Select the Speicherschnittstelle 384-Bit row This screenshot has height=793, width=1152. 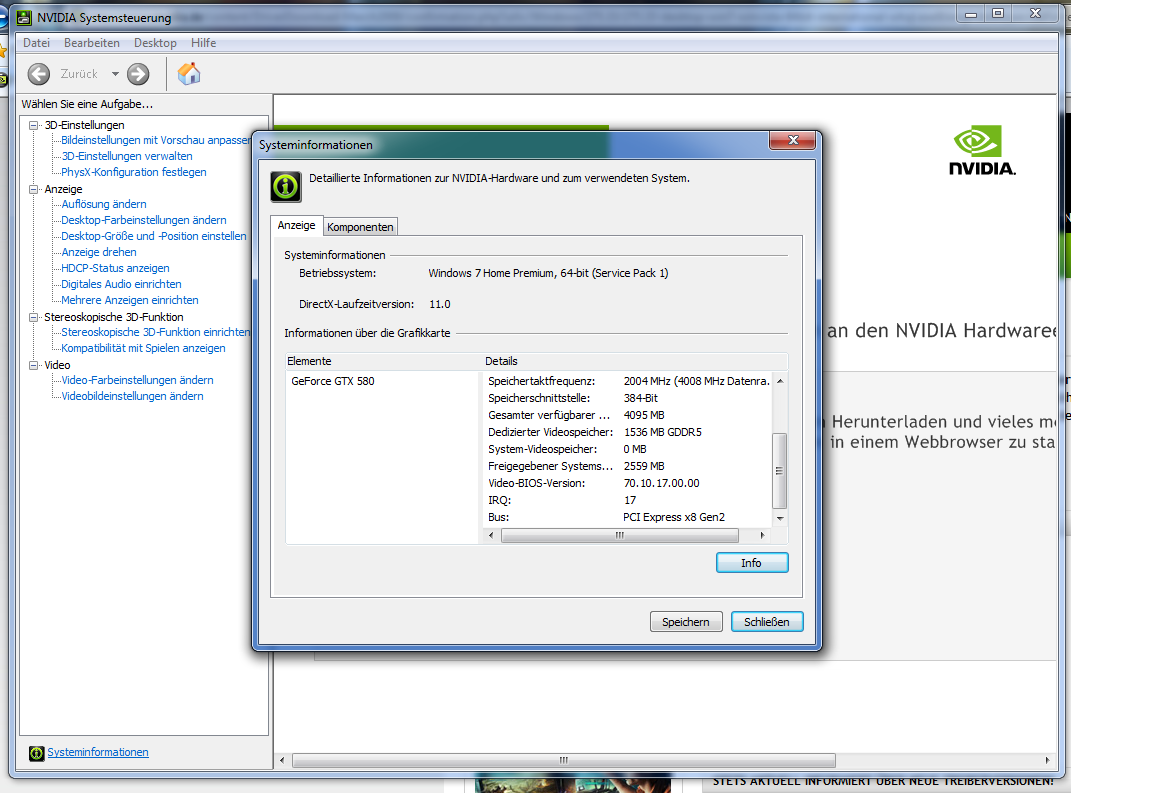tap(629, 398)
